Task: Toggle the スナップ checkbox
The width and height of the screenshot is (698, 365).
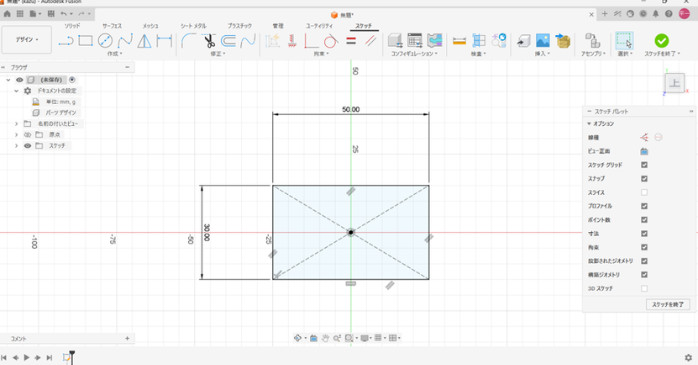Action: point(644,179)
